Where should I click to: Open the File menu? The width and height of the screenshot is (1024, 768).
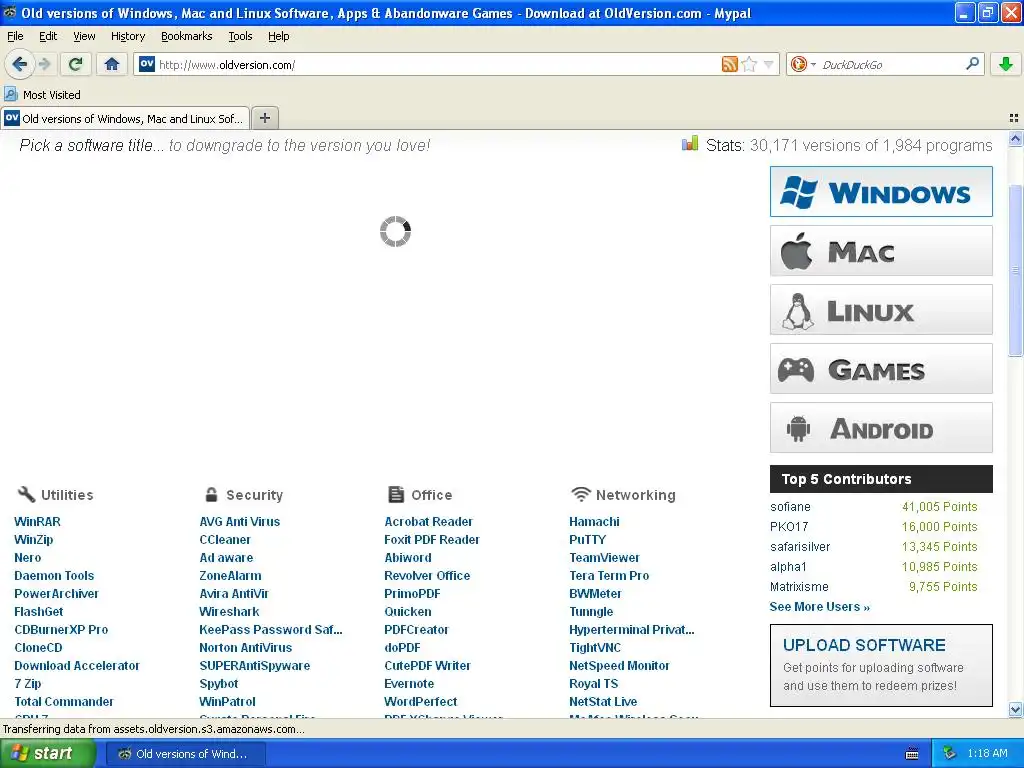click(15, 36)
